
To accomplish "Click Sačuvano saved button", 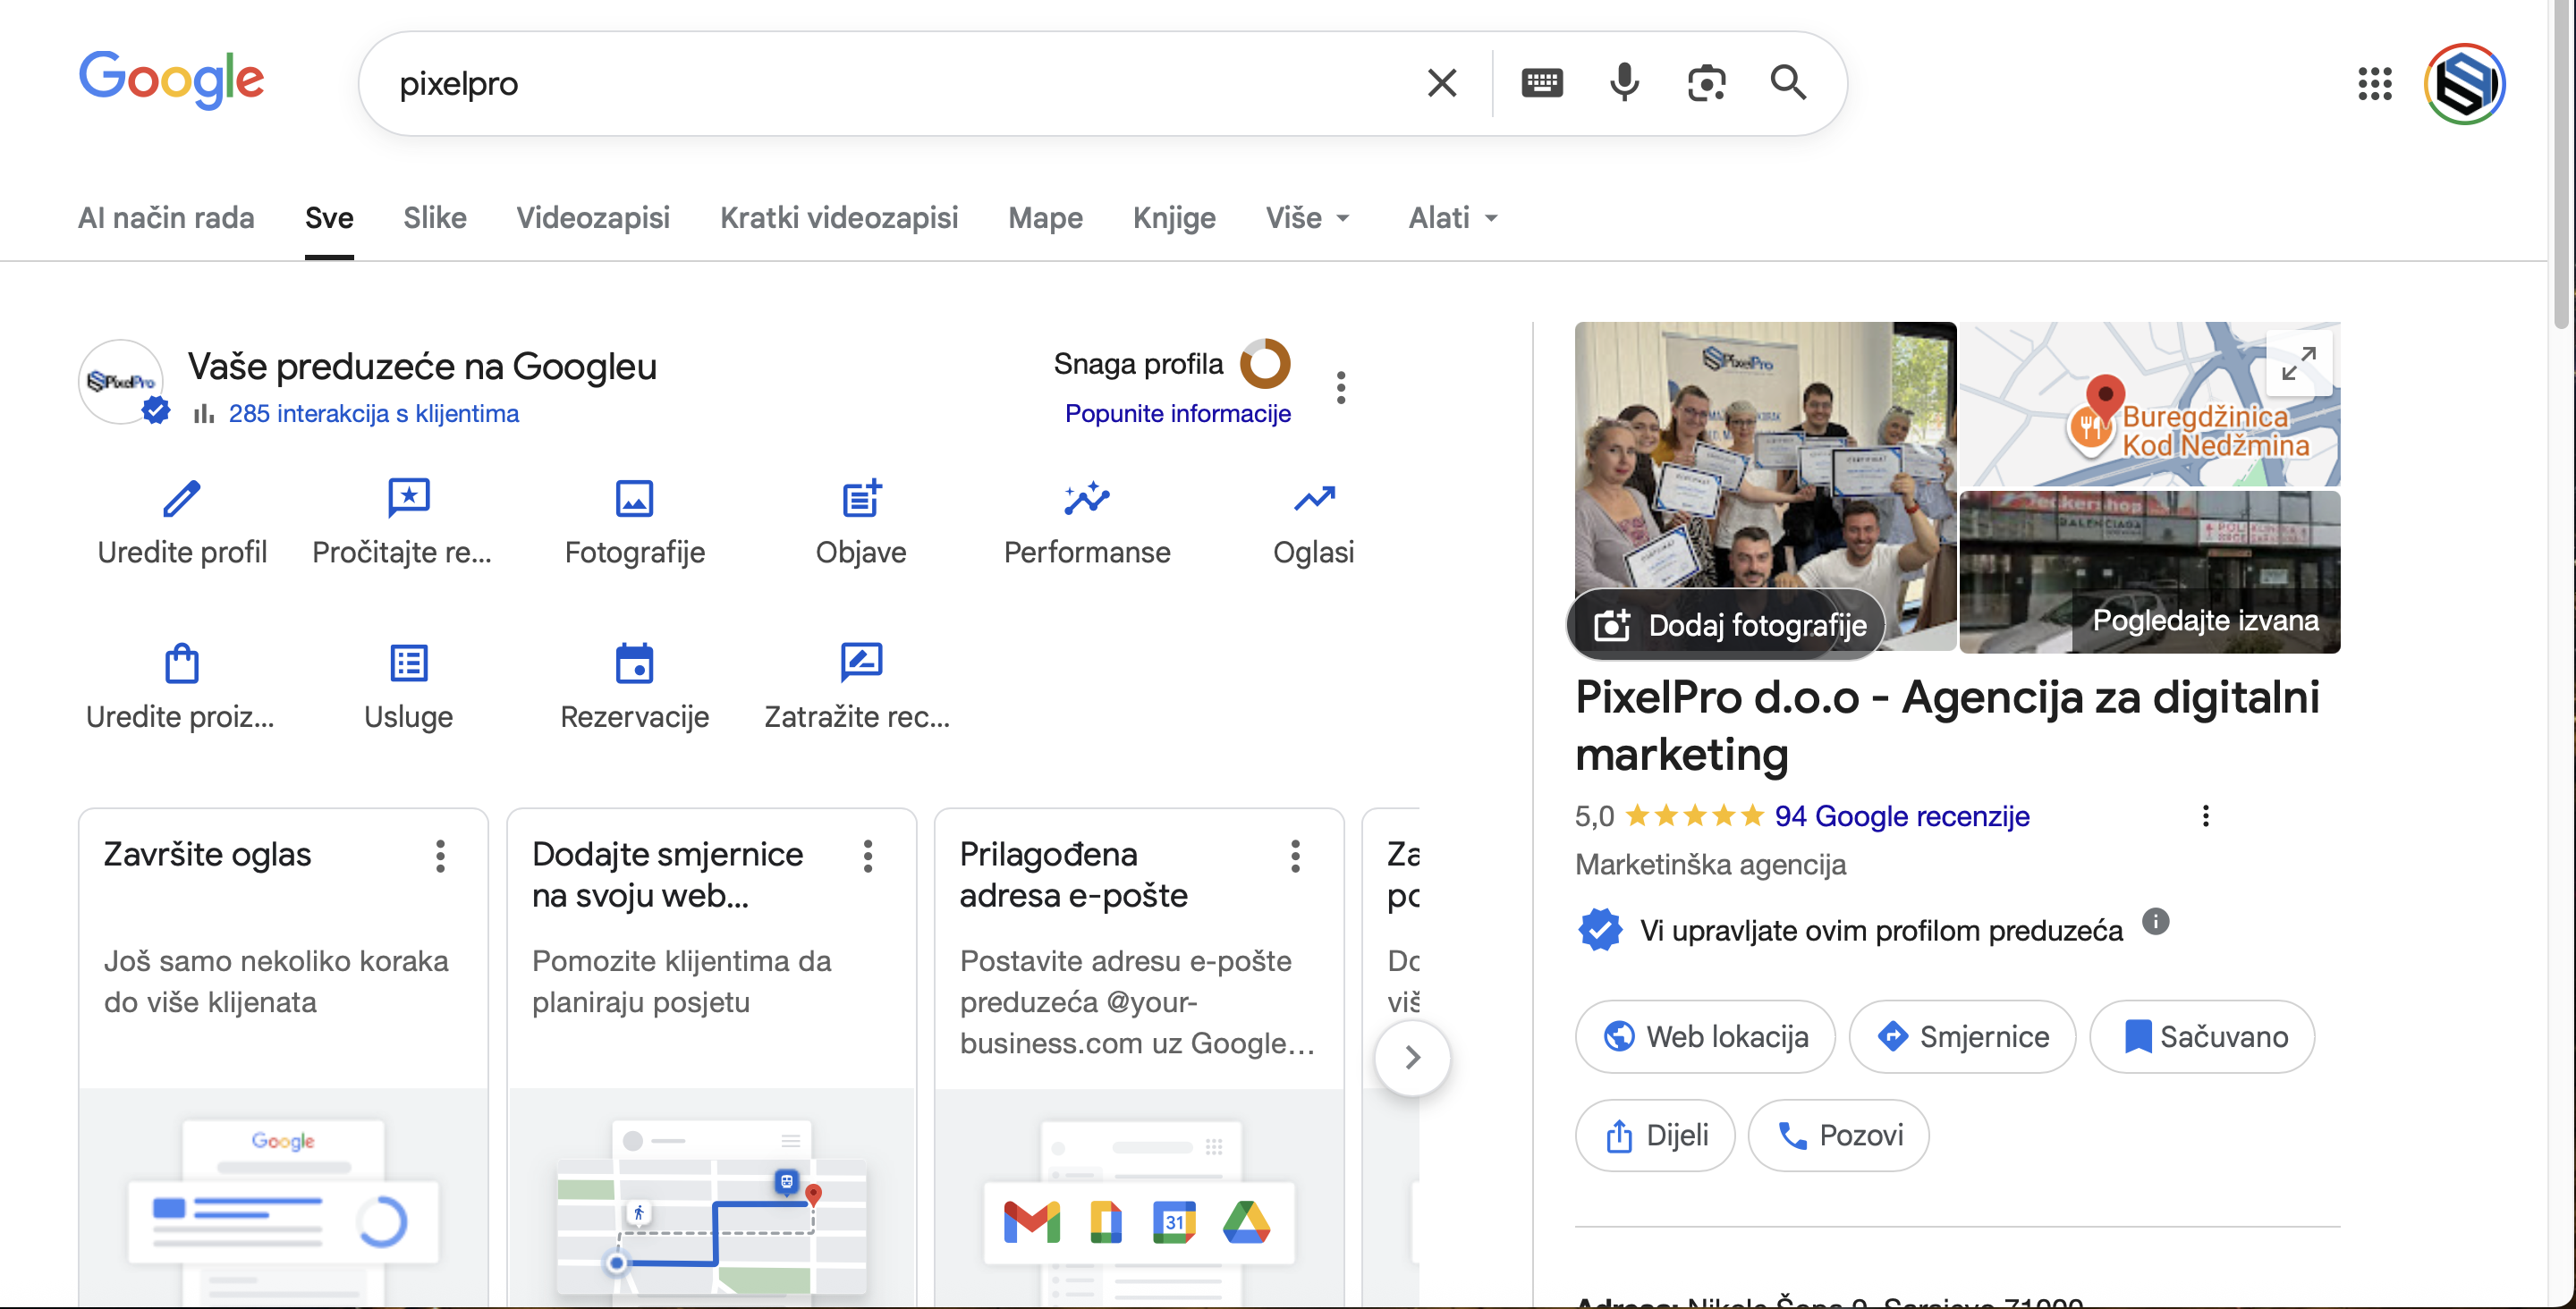I will 2202,1037.
